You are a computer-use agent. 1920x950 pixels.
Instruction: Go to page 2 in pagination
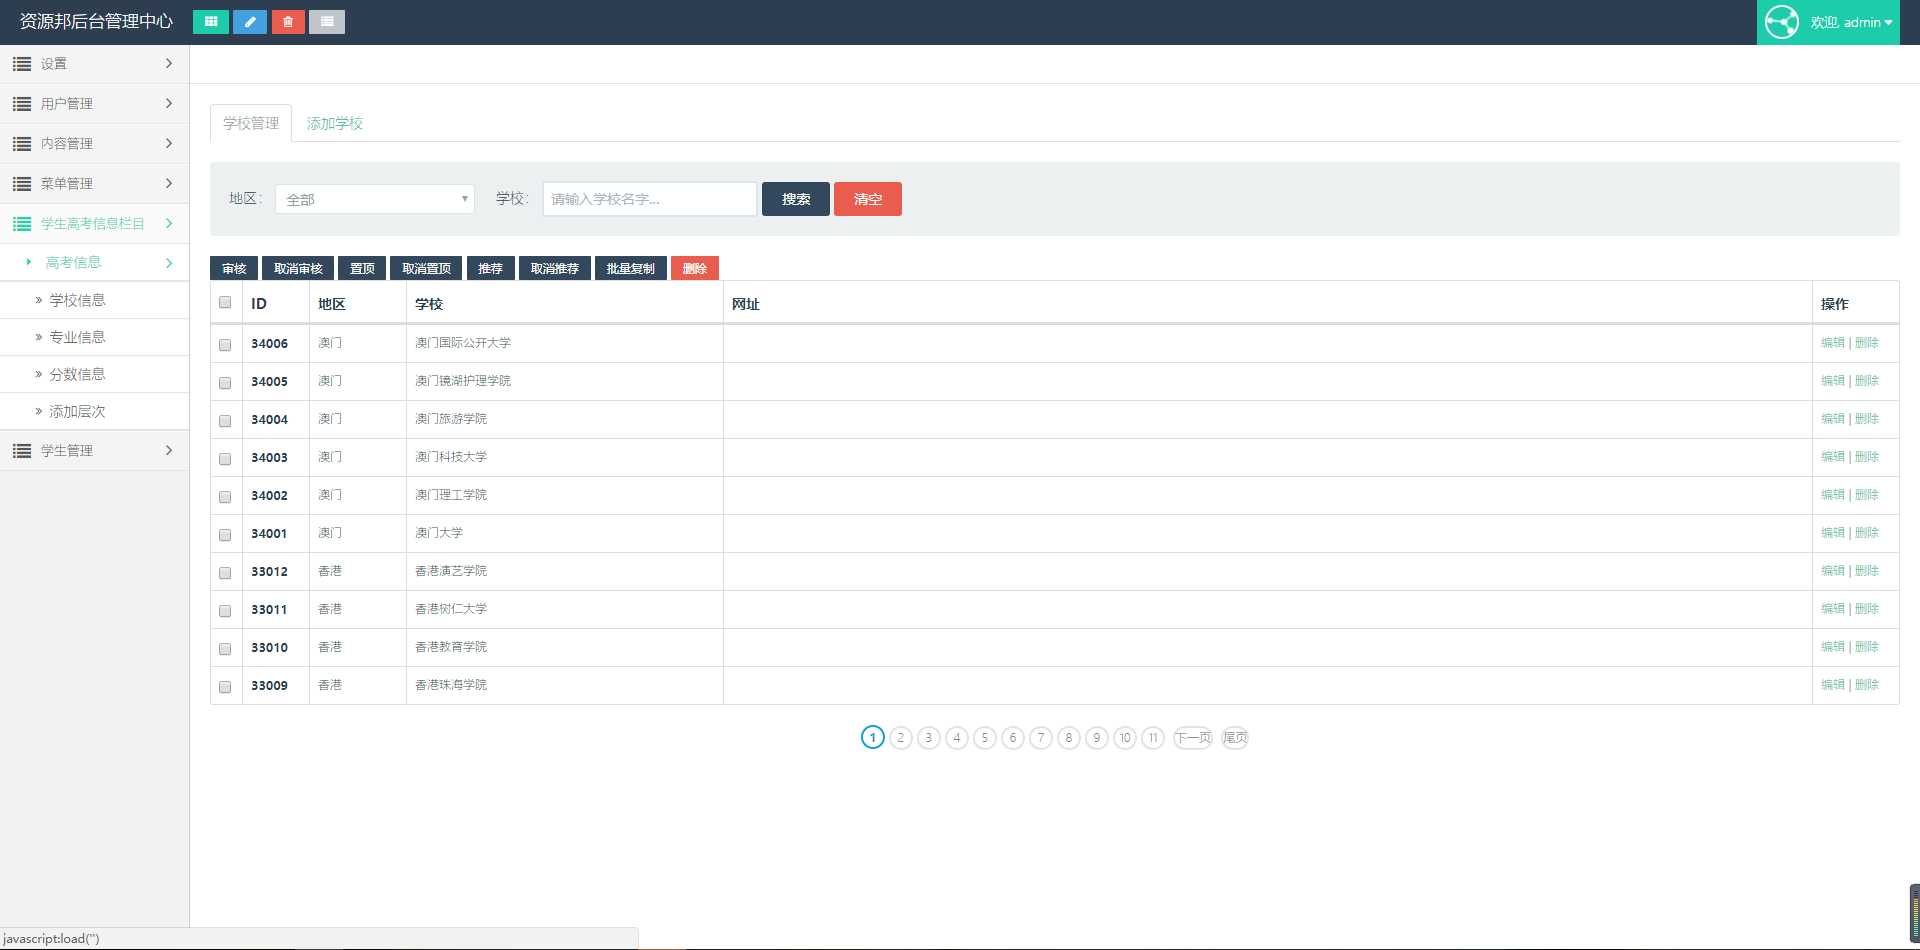(x=901, y=738)
